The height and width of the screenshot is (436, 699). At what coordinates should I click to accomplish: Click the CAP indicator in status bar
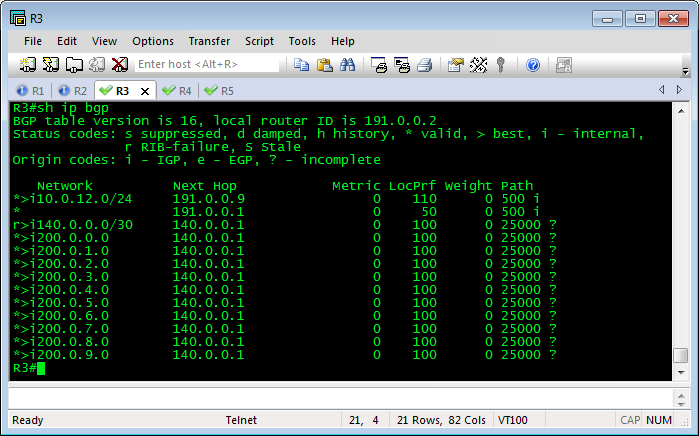click(630, 420)
